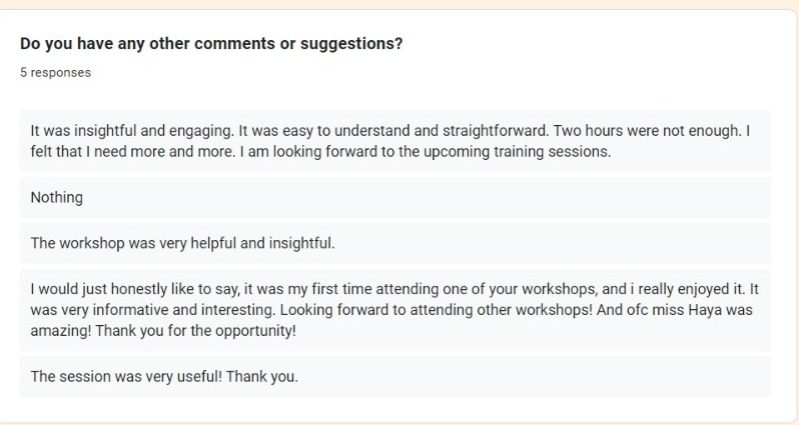Click the text 'Two hours were not enough'
This screenshot has width=799, height=425.
click(647, 131)
